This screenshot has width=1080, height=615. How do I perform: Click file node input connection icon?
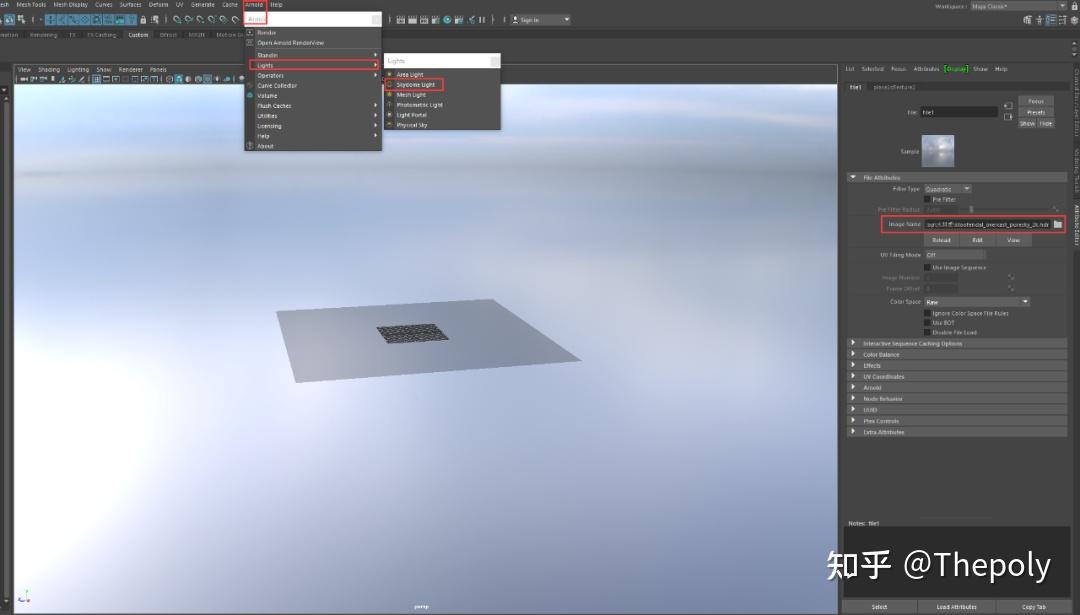(1008, 105)
